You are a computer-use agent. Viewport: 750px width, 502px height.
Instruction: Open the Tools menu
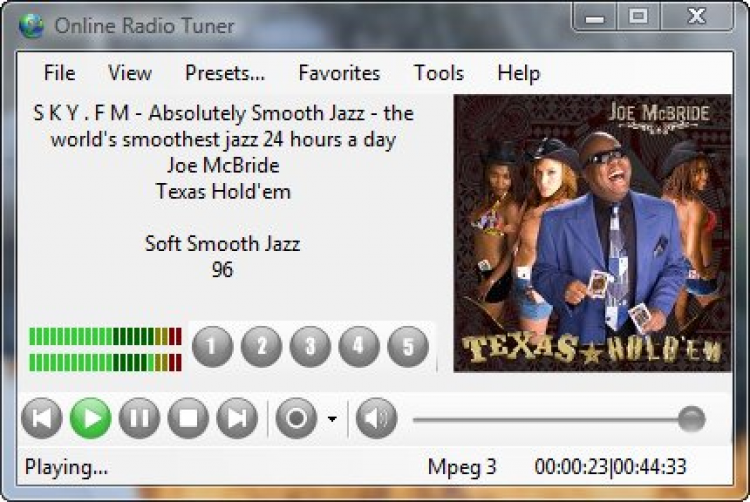point(439,73)
